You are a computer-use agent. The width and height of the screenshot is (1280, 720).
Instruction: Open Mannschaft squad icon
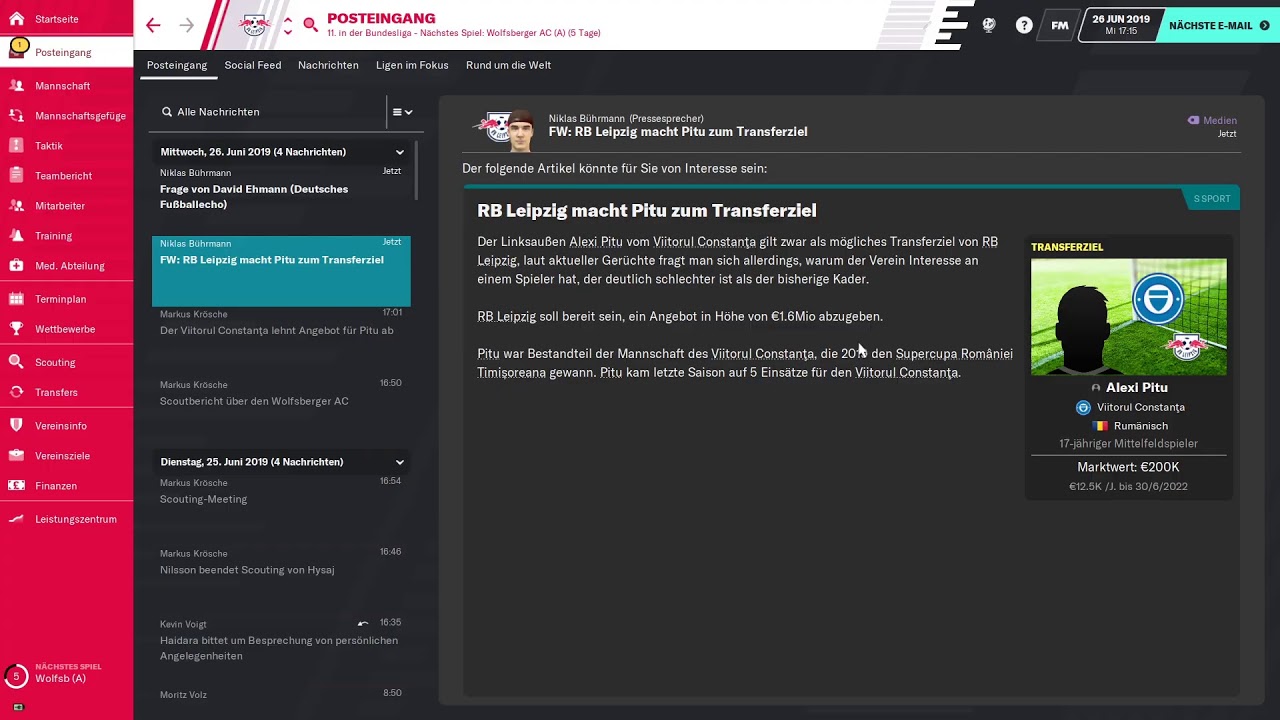click(x=16, y=86)
